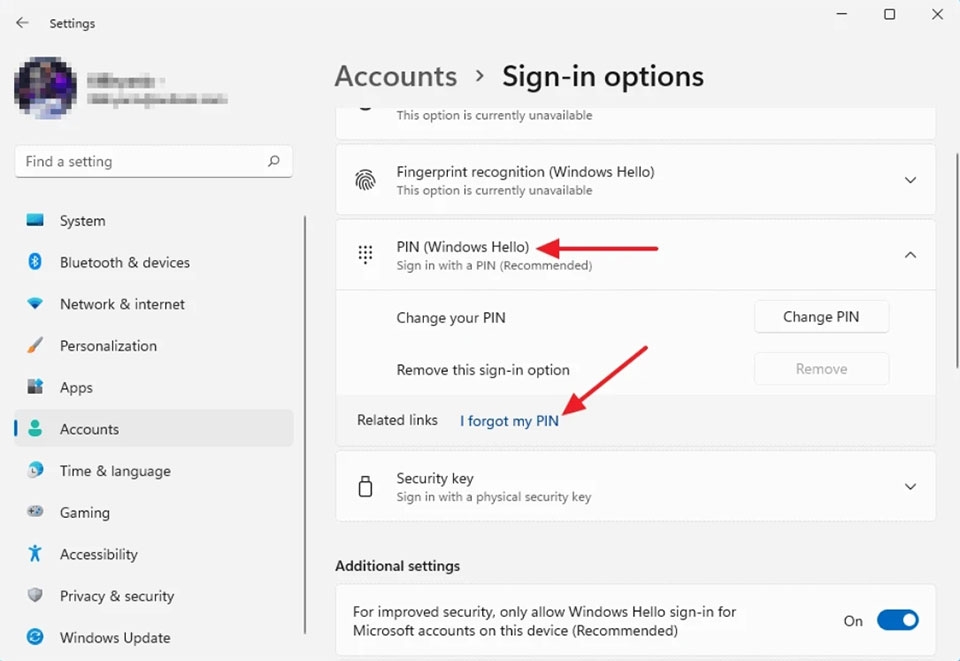960x661 pixels.
Task: Click the back arrow at top left
Action: (x=21, y=23)
